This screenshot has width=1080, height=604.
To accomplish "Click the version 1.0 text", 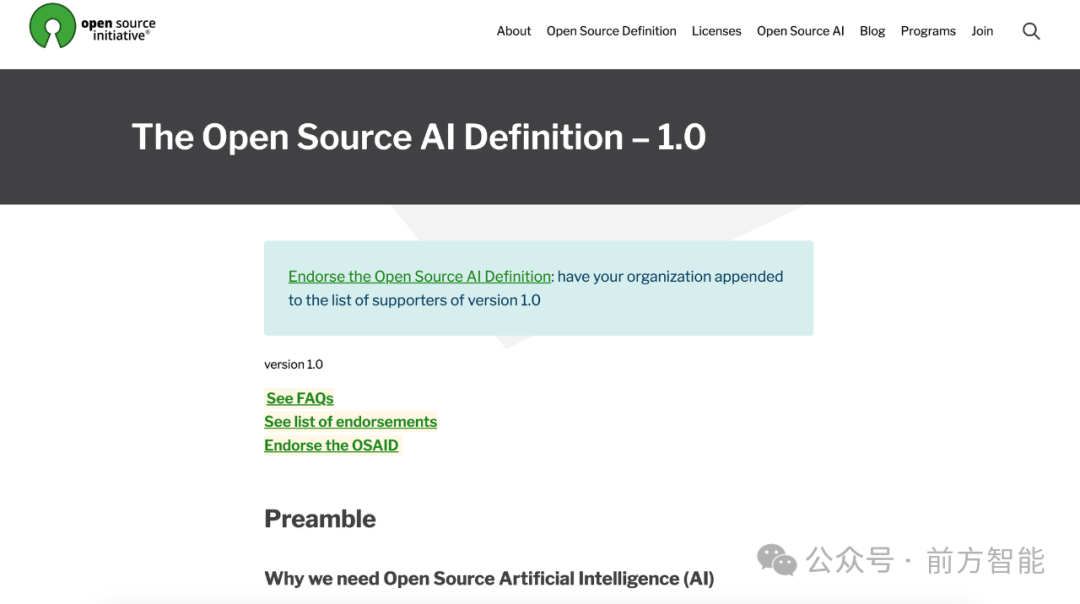I will pyautogui.click(x=293, y=364).
